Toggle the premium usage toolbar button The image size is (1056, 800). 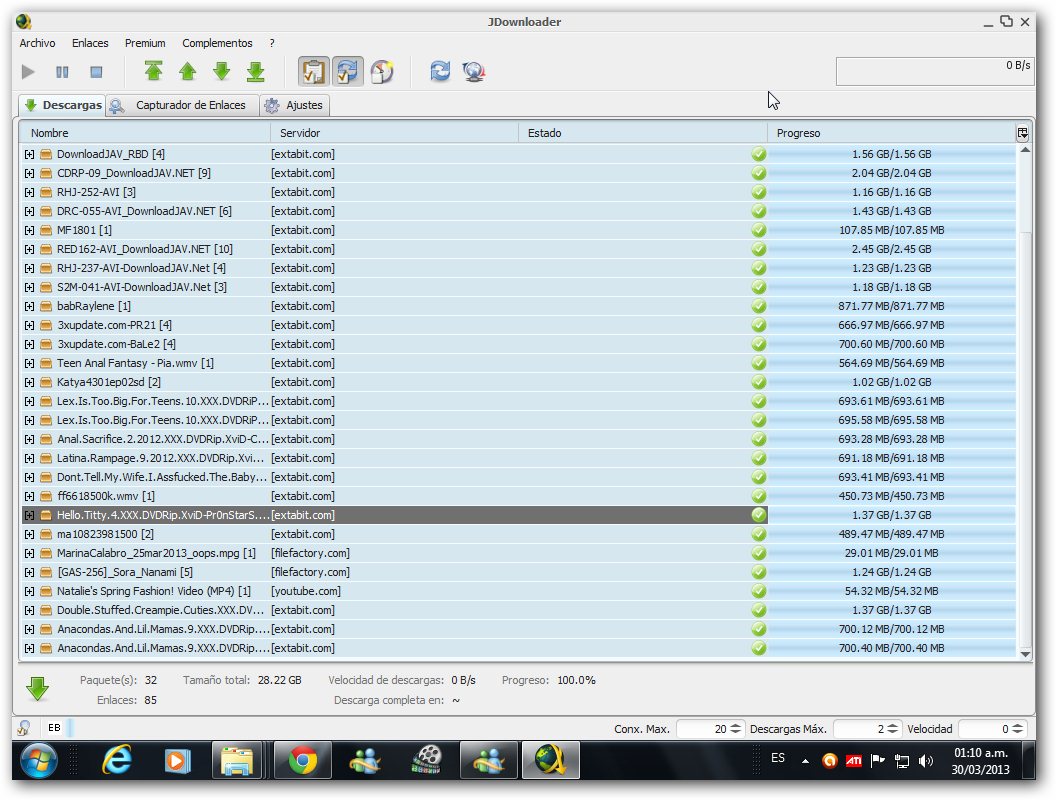[x=382, y=71]
